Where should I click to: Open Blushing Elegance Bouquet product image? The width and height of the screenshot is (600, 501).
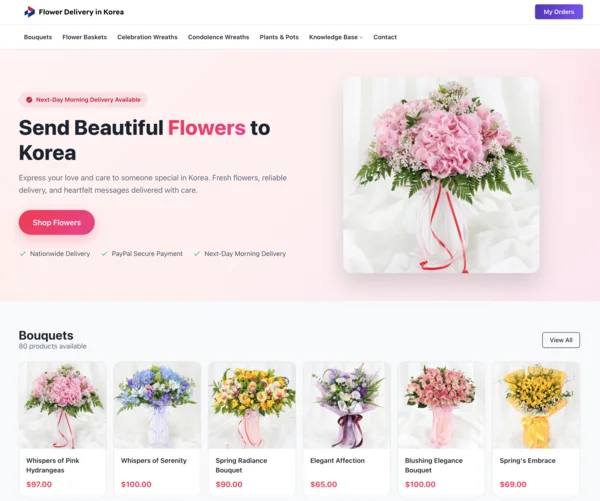pyautogui.click(x=441, y=405)
